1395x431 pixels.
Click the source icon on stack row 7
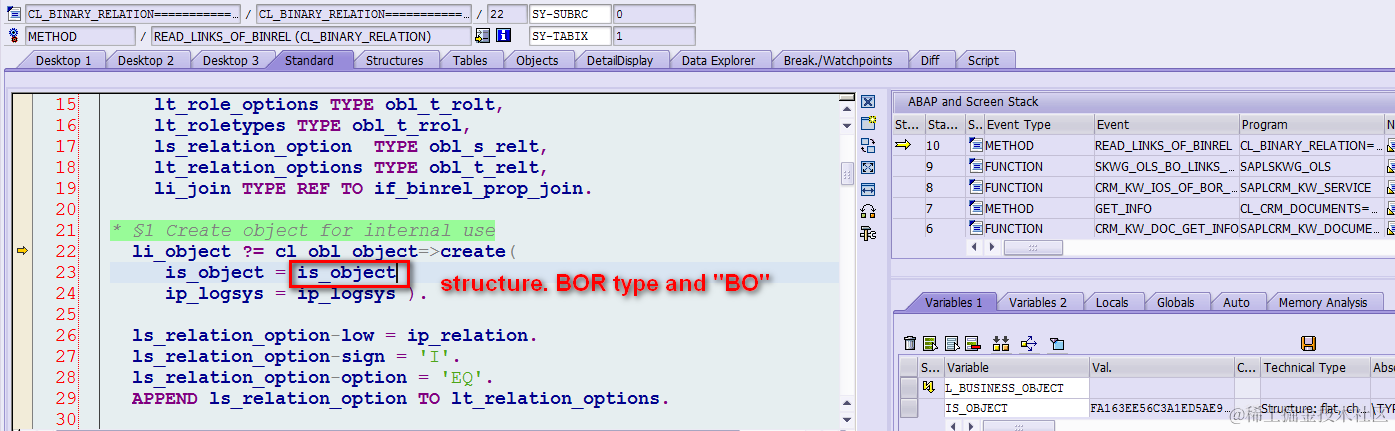(976, 209)
